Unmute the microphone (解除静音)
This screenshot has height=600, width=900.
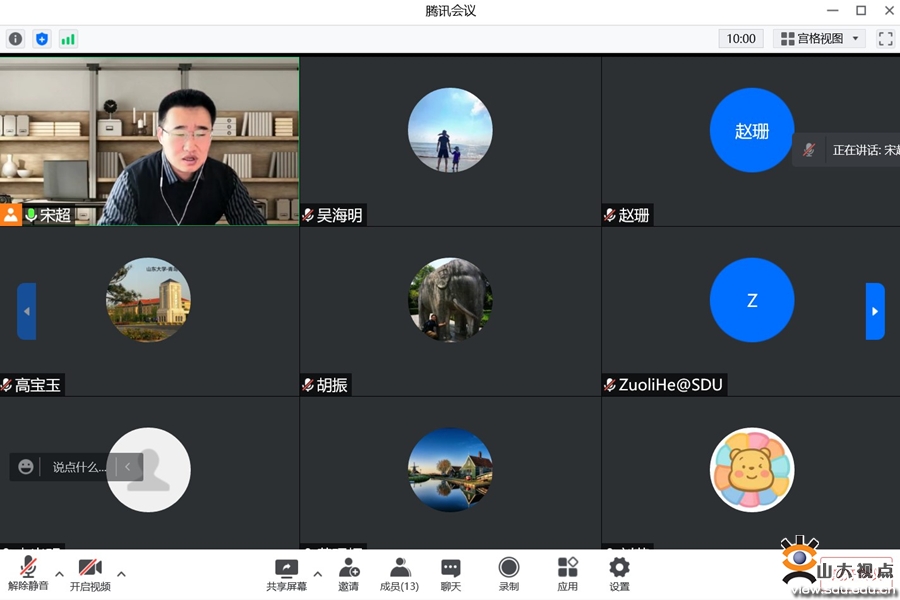28,574
